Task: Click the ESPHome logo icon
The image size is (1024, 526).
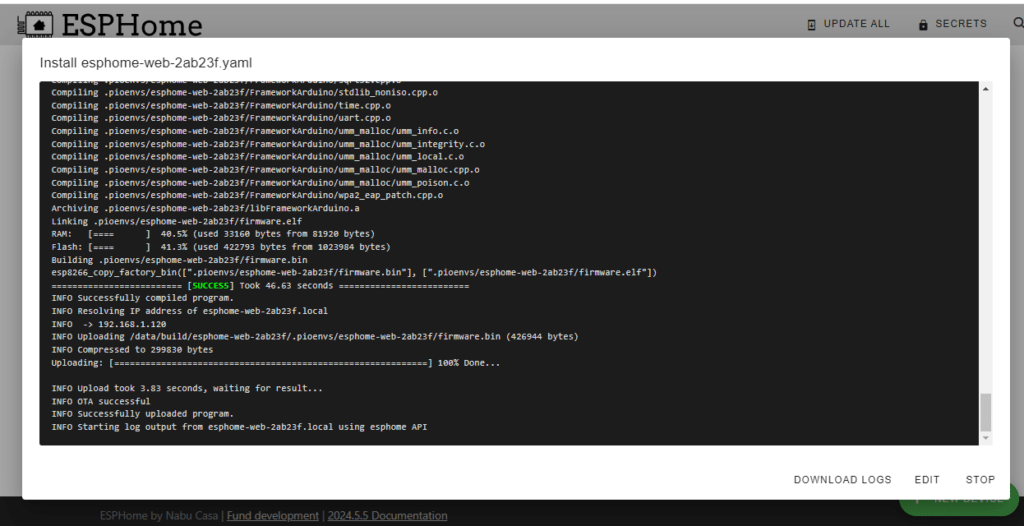Action: click(36, 25)
